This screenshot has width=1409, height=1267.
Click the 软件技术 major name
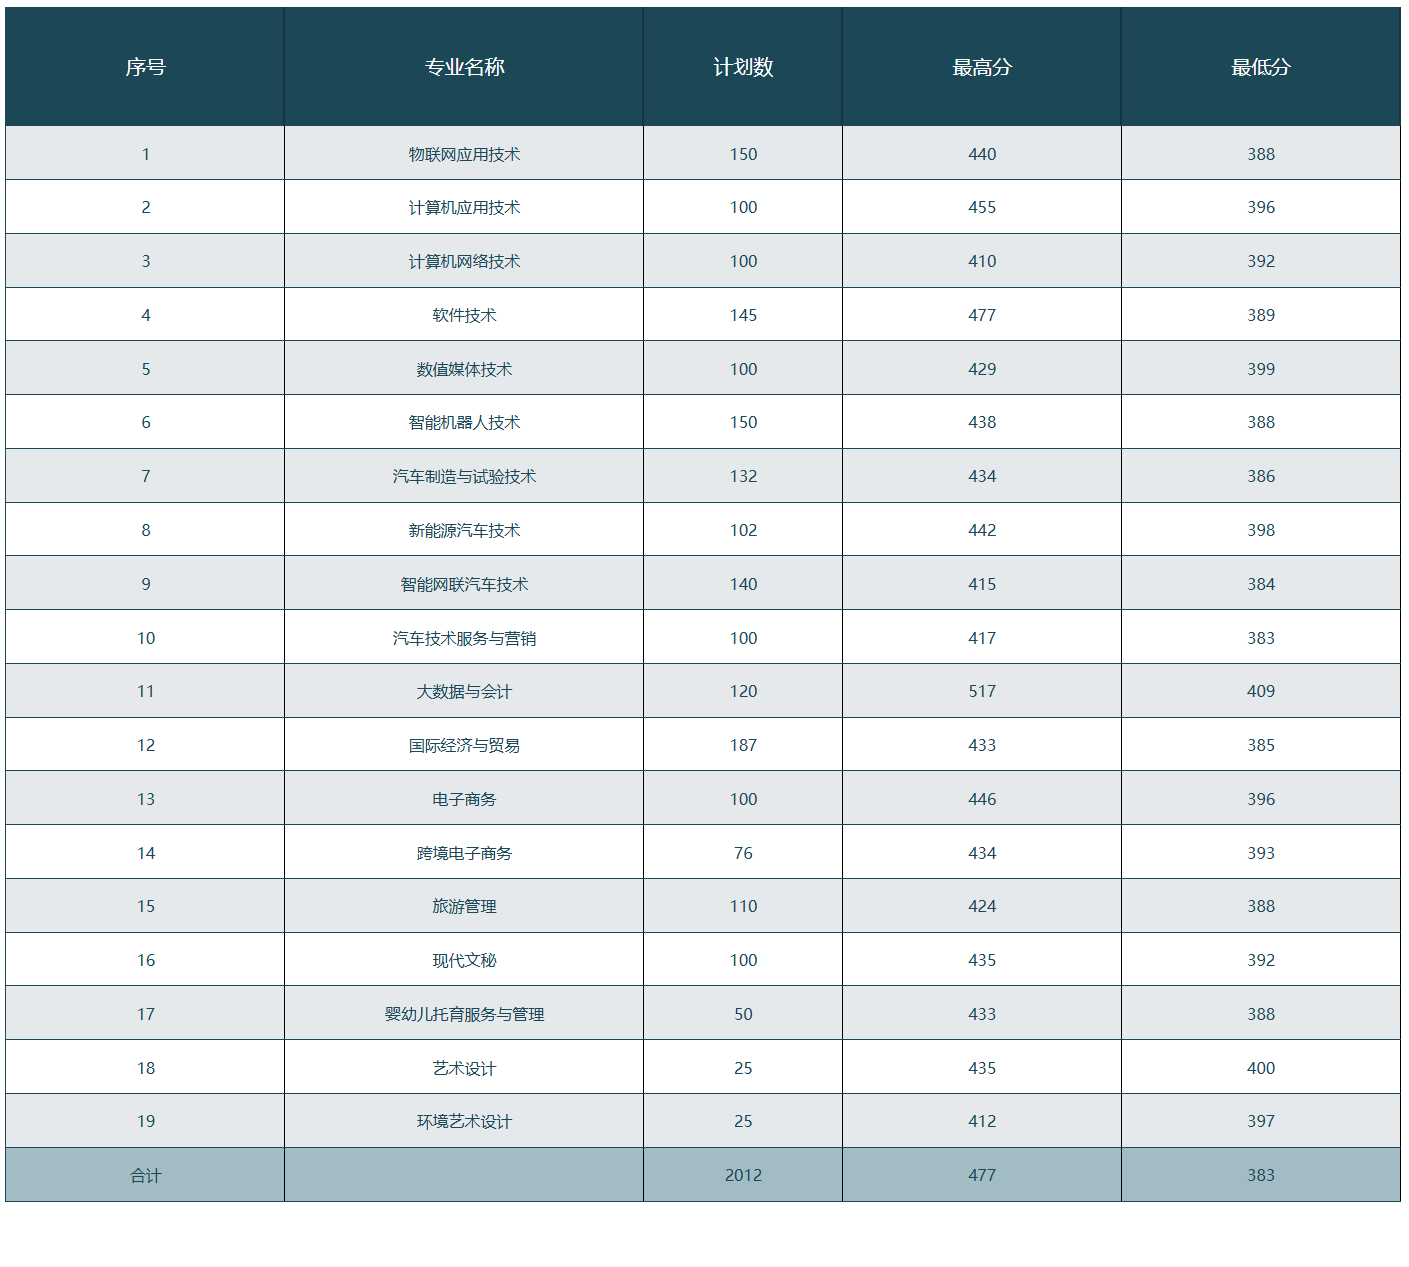click(464, 315)
